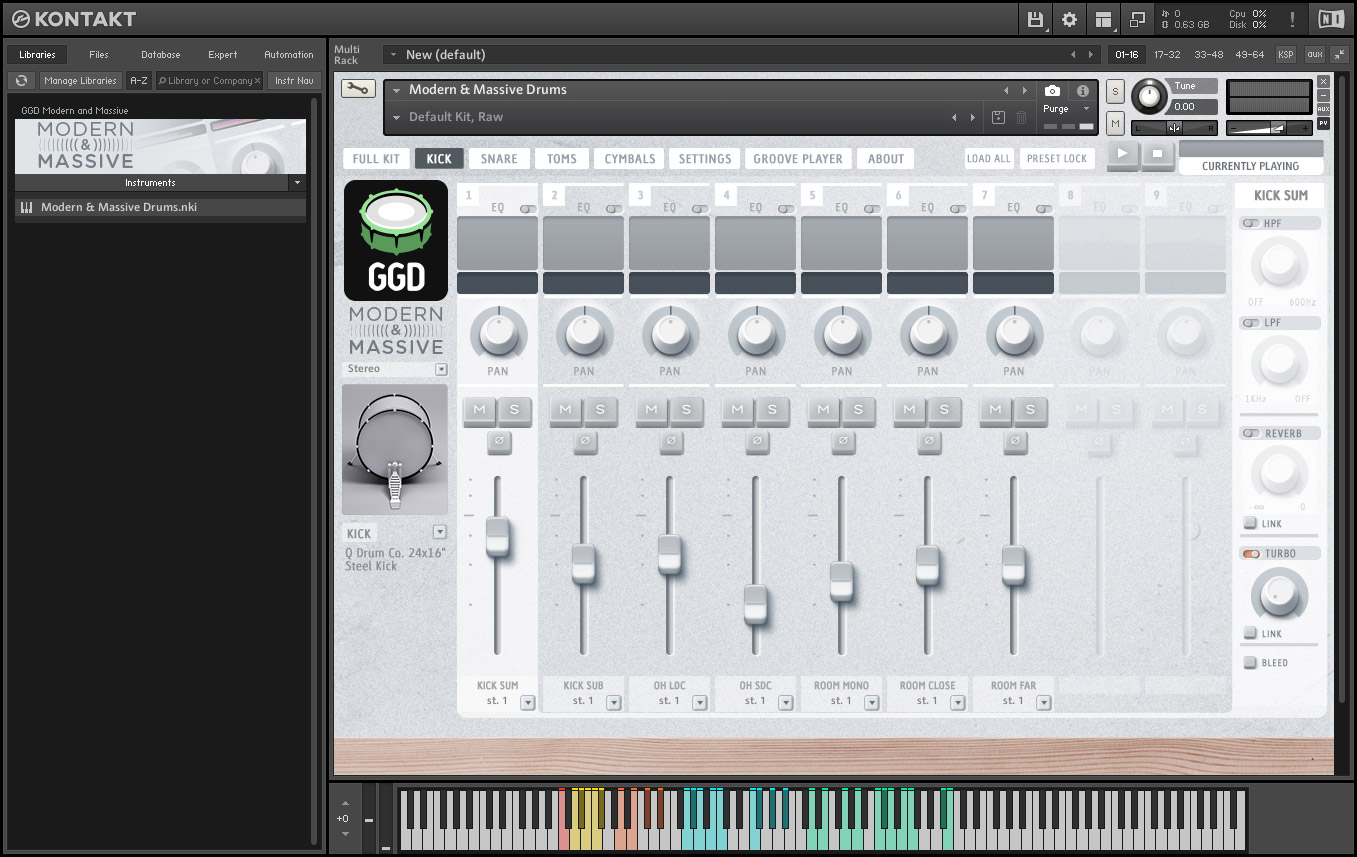
Task: Click the aux button in rack header
Action: (x=1314, y=54)
